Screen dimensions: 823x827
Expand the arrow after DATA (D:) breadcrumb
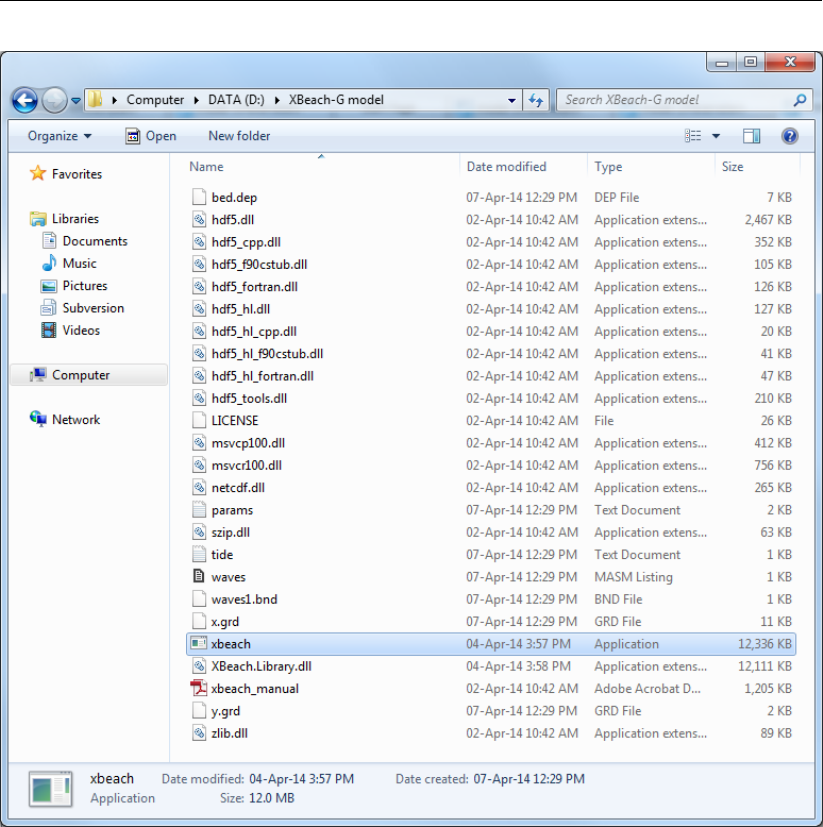pos(276,100)
